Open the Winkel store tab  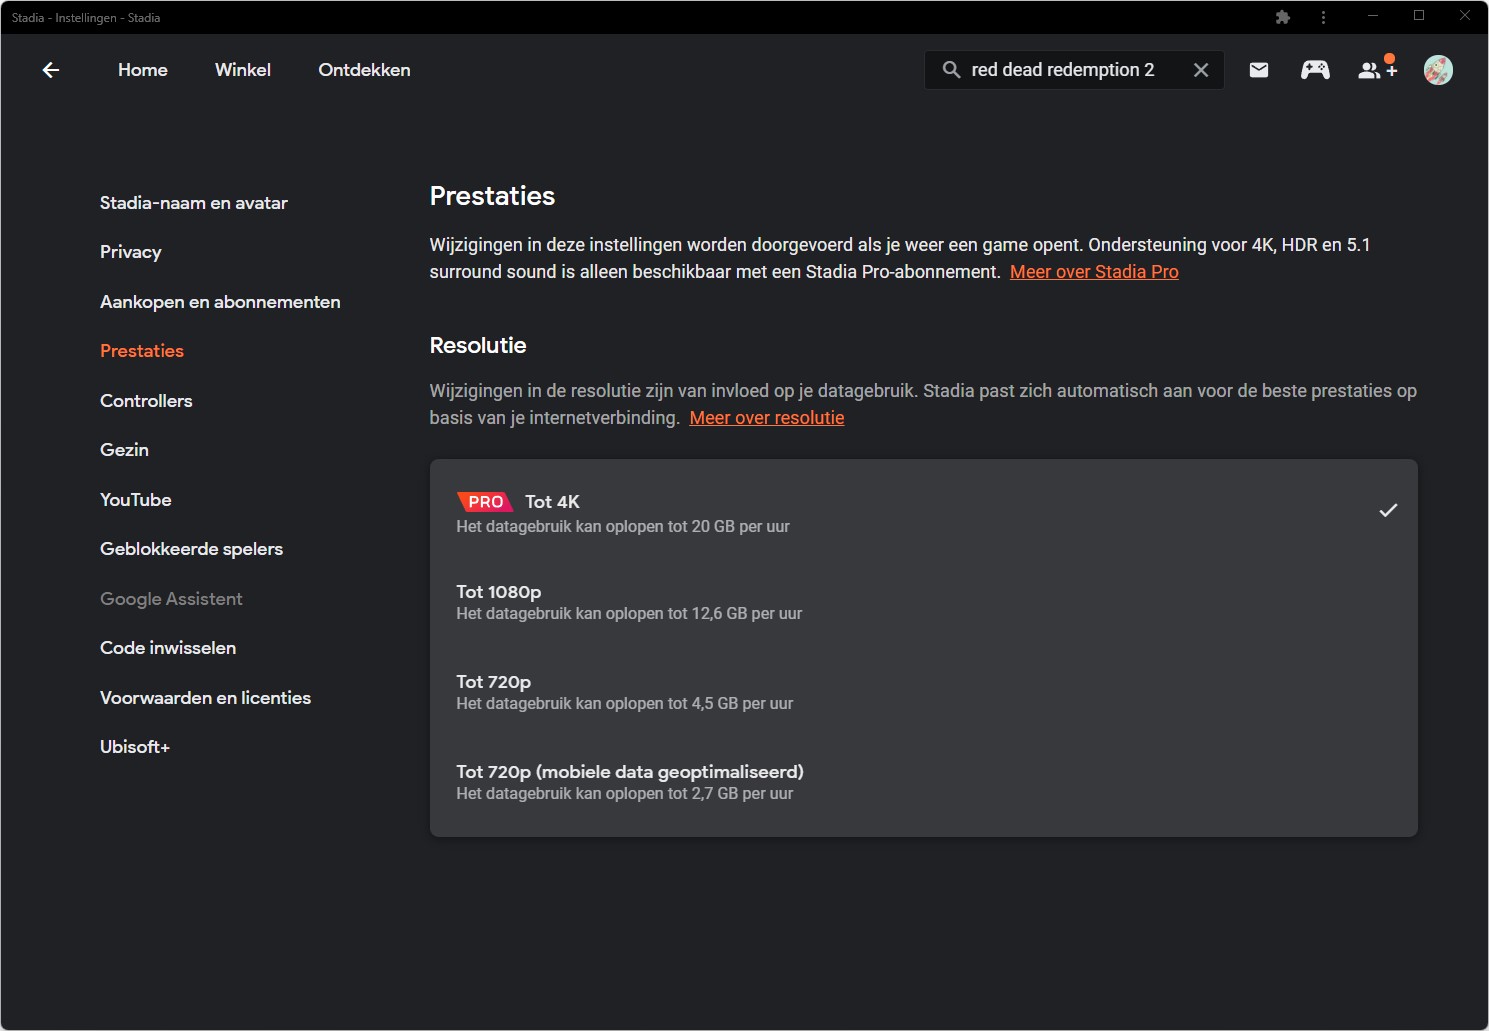pos(243,70)
